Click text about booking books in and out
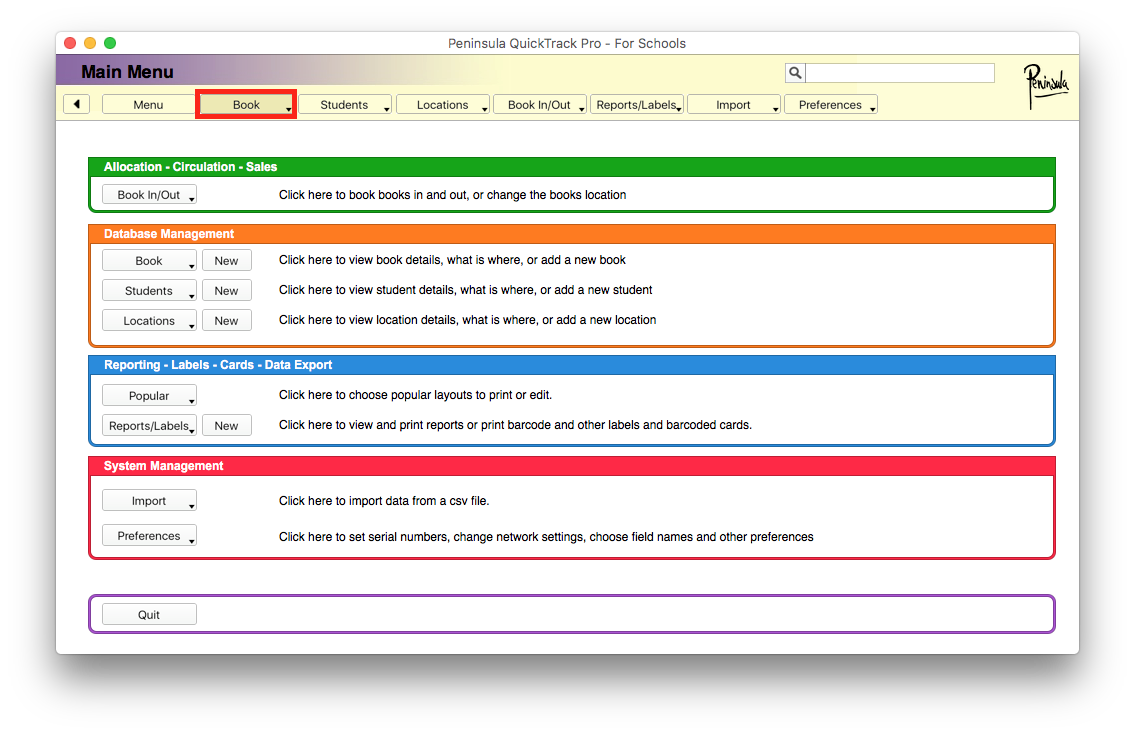Viewport: 1135px width, 734px height. coord(452,195)
